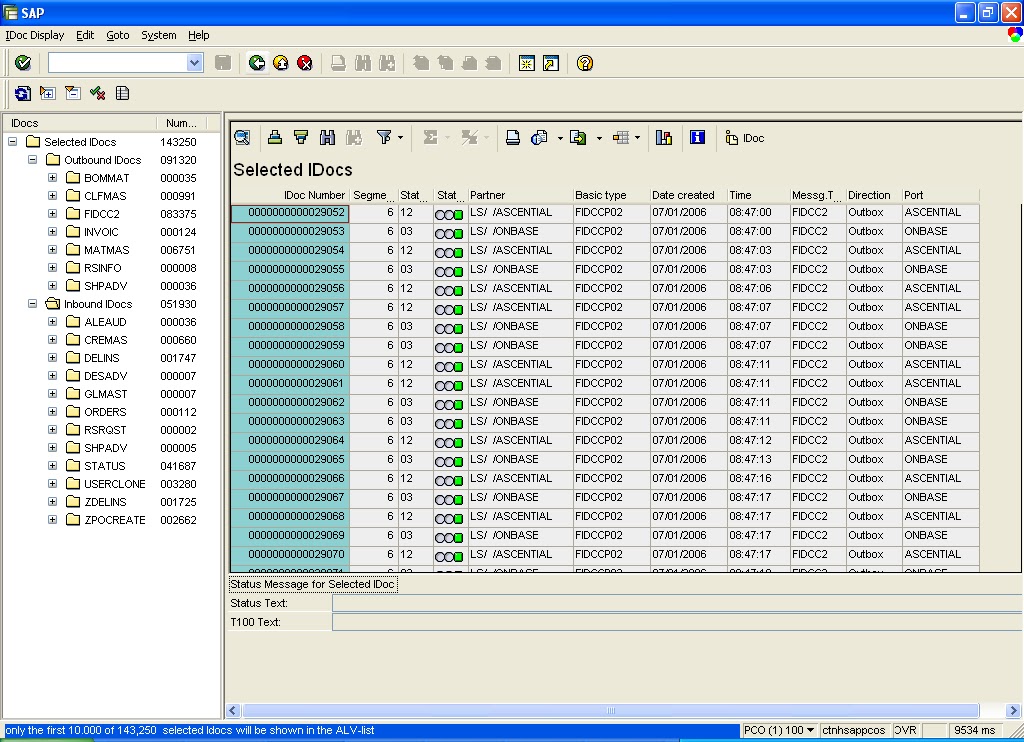Viewport: 1024px width, 742px height.
Task: Click the Export icon in the ALV toolbar
Action: [578, 137]
